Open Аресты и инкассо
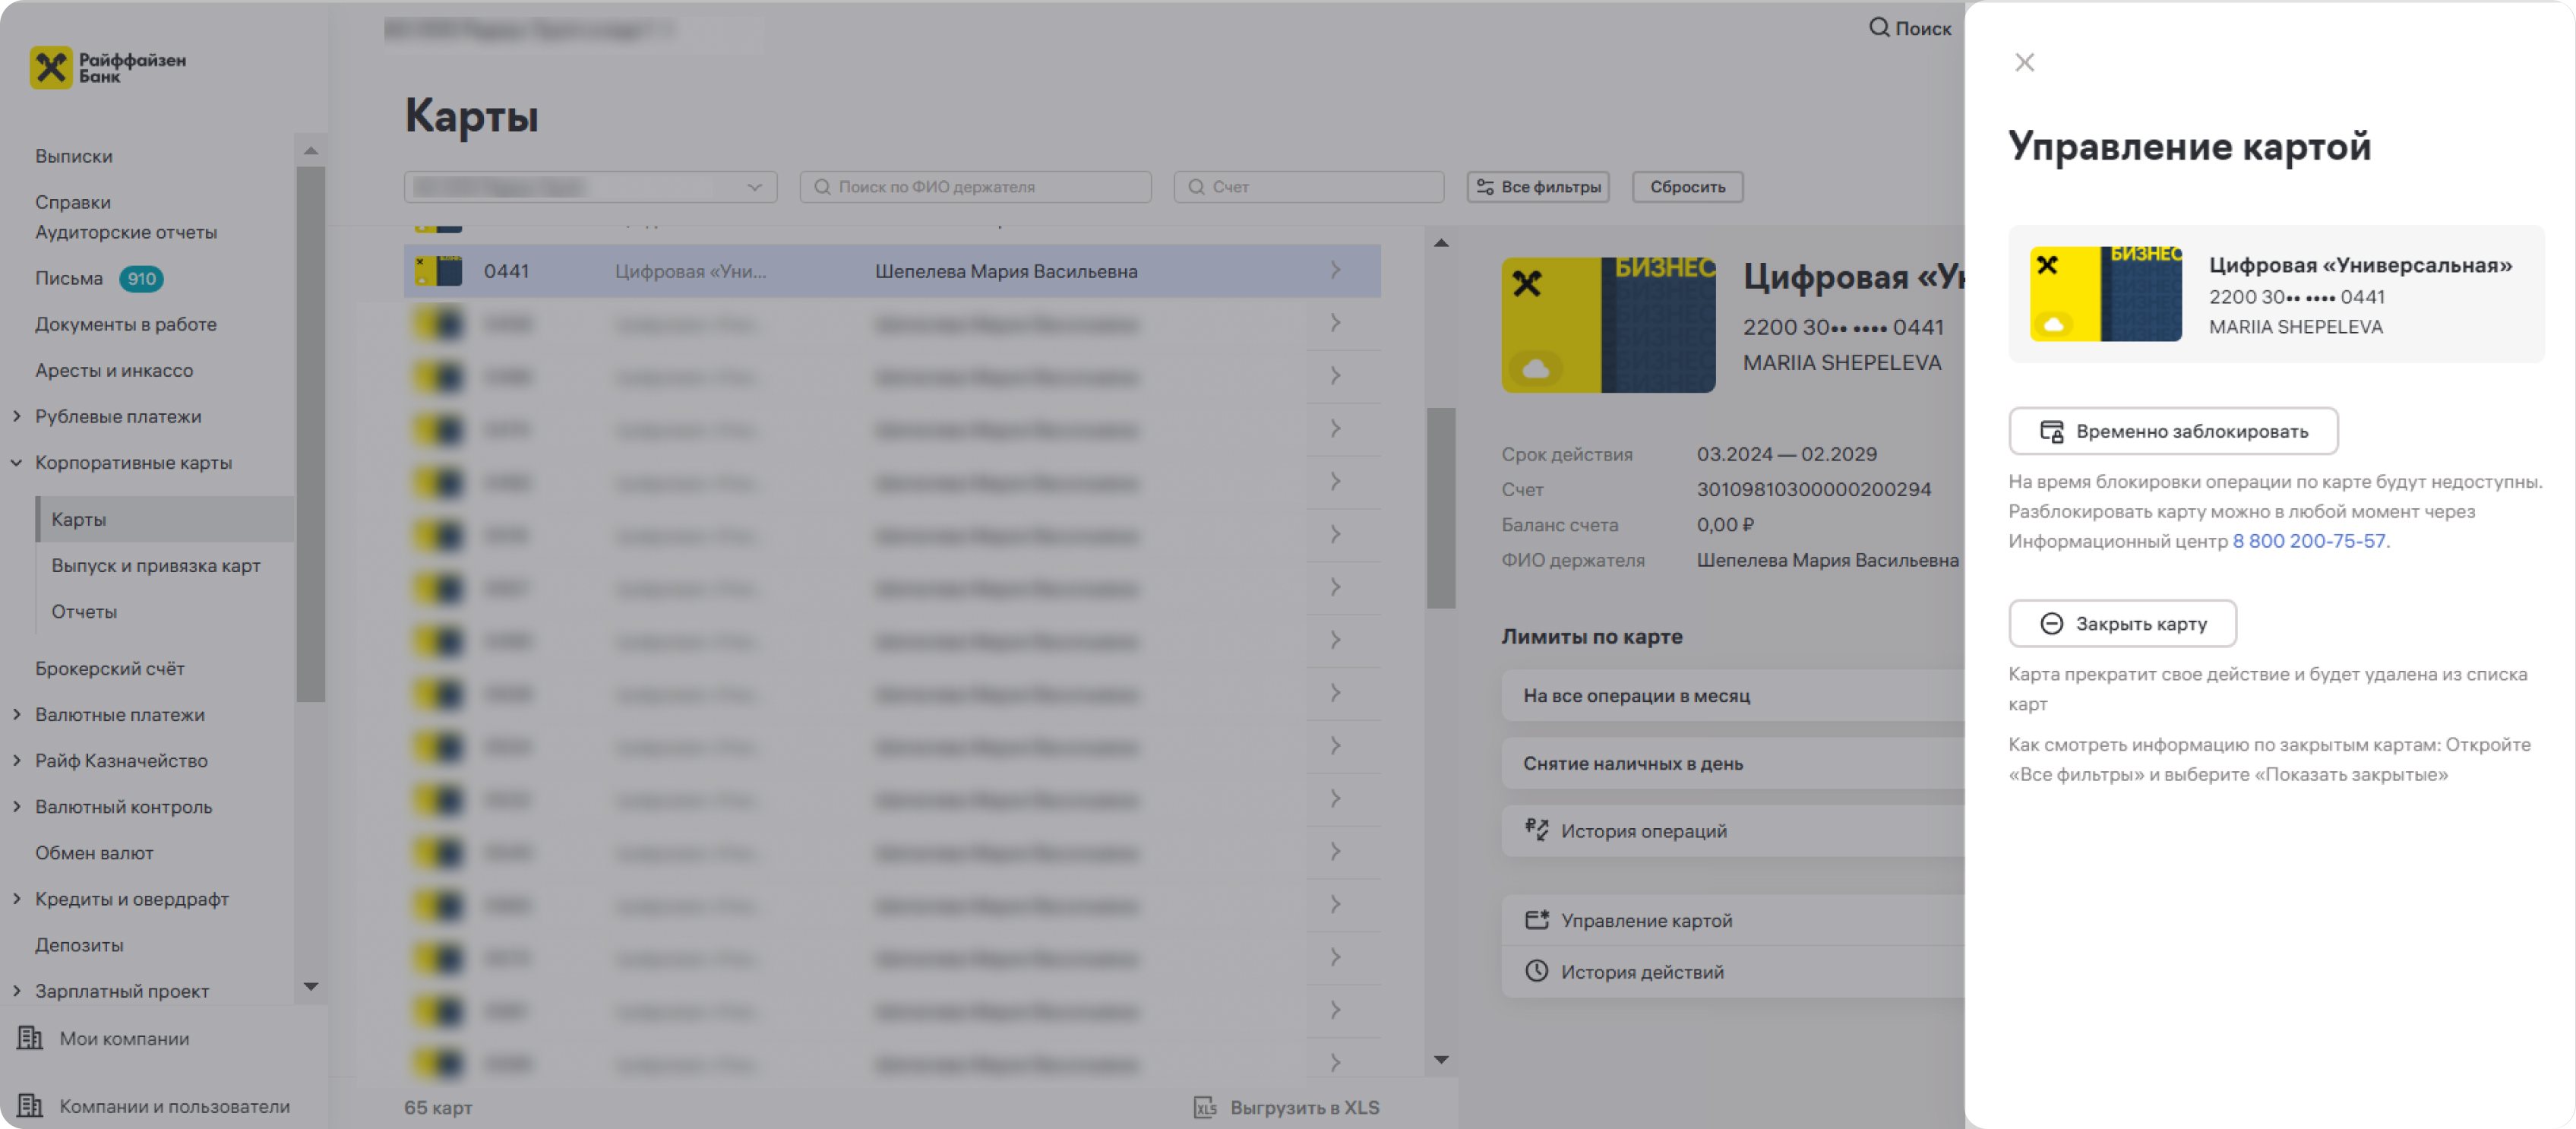Screen dimensions: 2576x1129 tap(114, 370)
